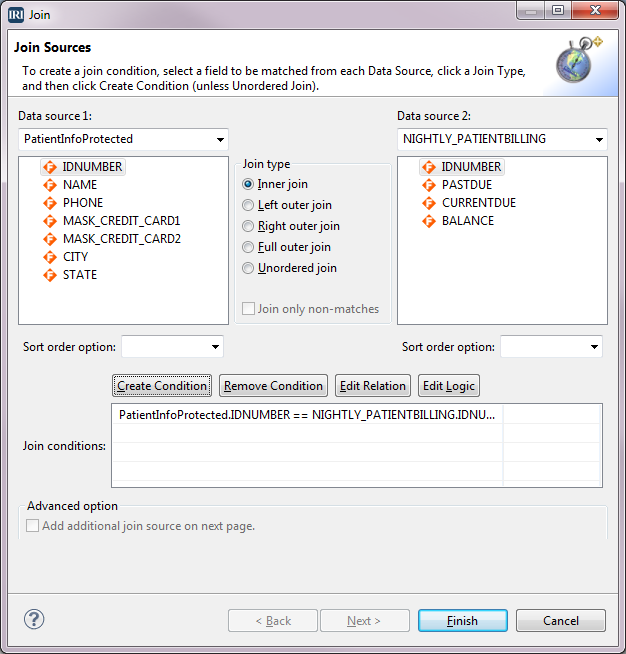Expand Sort order option under source 2
The image size is (626, 654).
coord(551,347)
